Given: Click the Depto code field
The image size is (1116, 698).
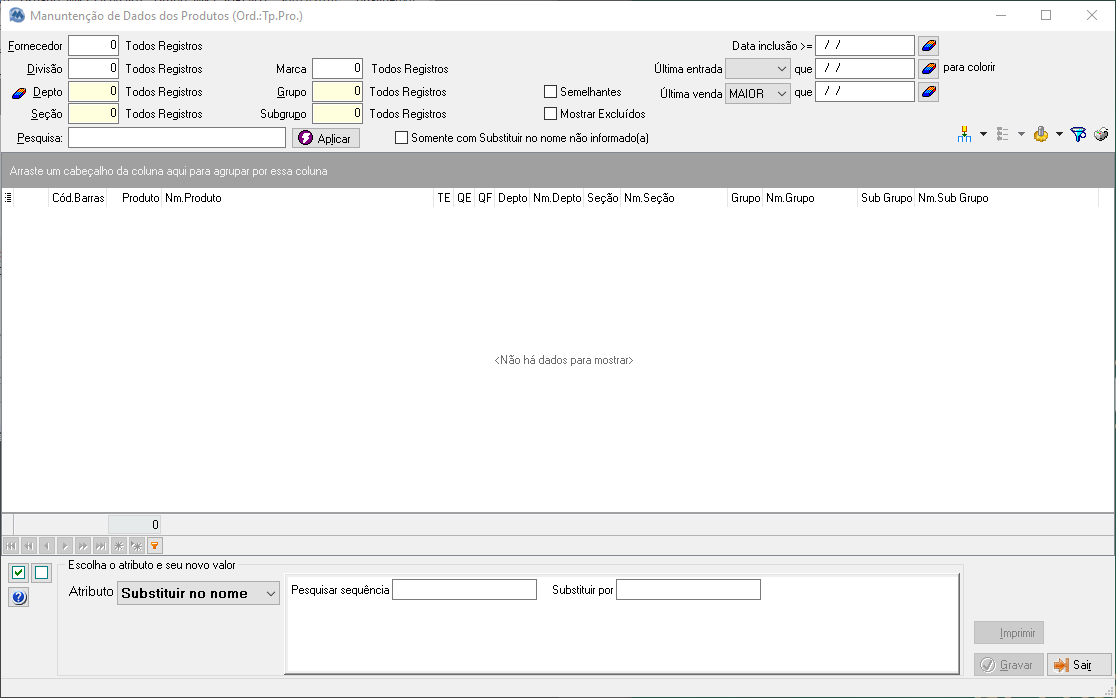Looking at the screenshot, I should pos(93,92).
